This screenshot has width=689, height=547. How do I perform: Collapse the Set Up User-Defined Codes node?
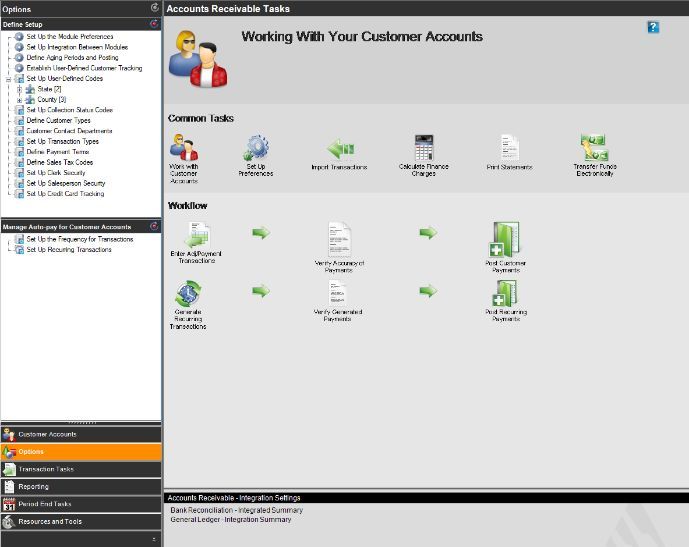click(x=8, y=78)
